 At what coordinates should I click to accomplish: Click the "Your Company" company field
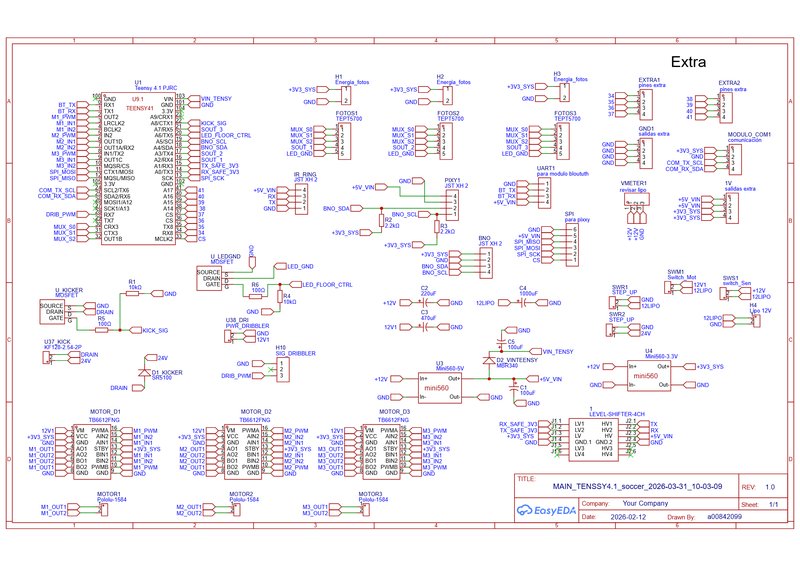645,503
